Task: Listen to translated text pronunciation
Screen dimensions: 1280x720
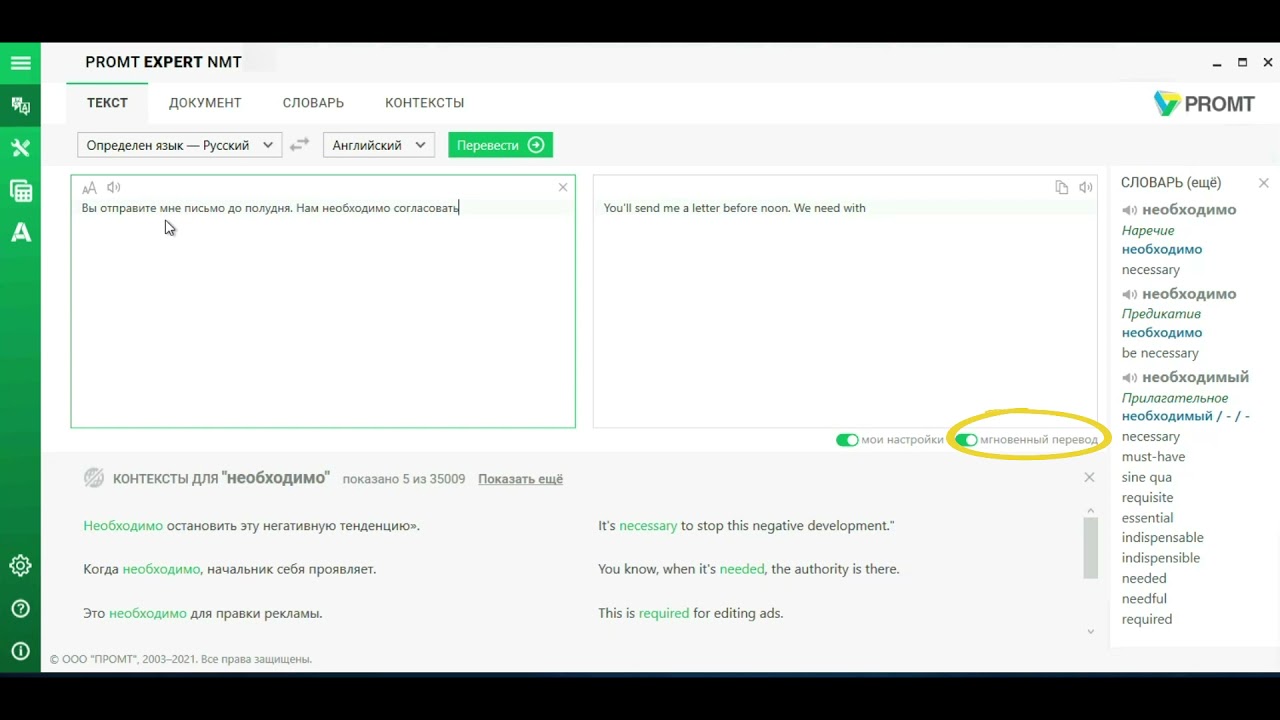Action: [x=1086, y=187]
